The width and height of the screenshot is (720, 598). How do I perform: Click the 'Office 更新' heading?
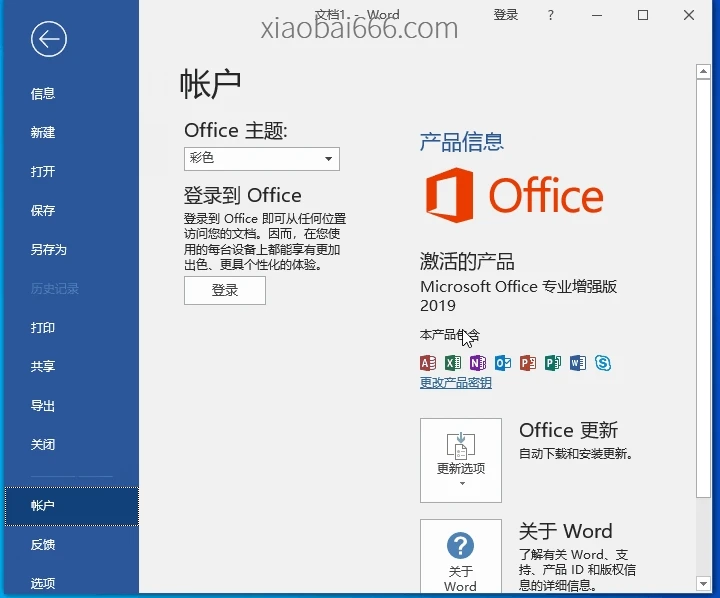point(568,430)
